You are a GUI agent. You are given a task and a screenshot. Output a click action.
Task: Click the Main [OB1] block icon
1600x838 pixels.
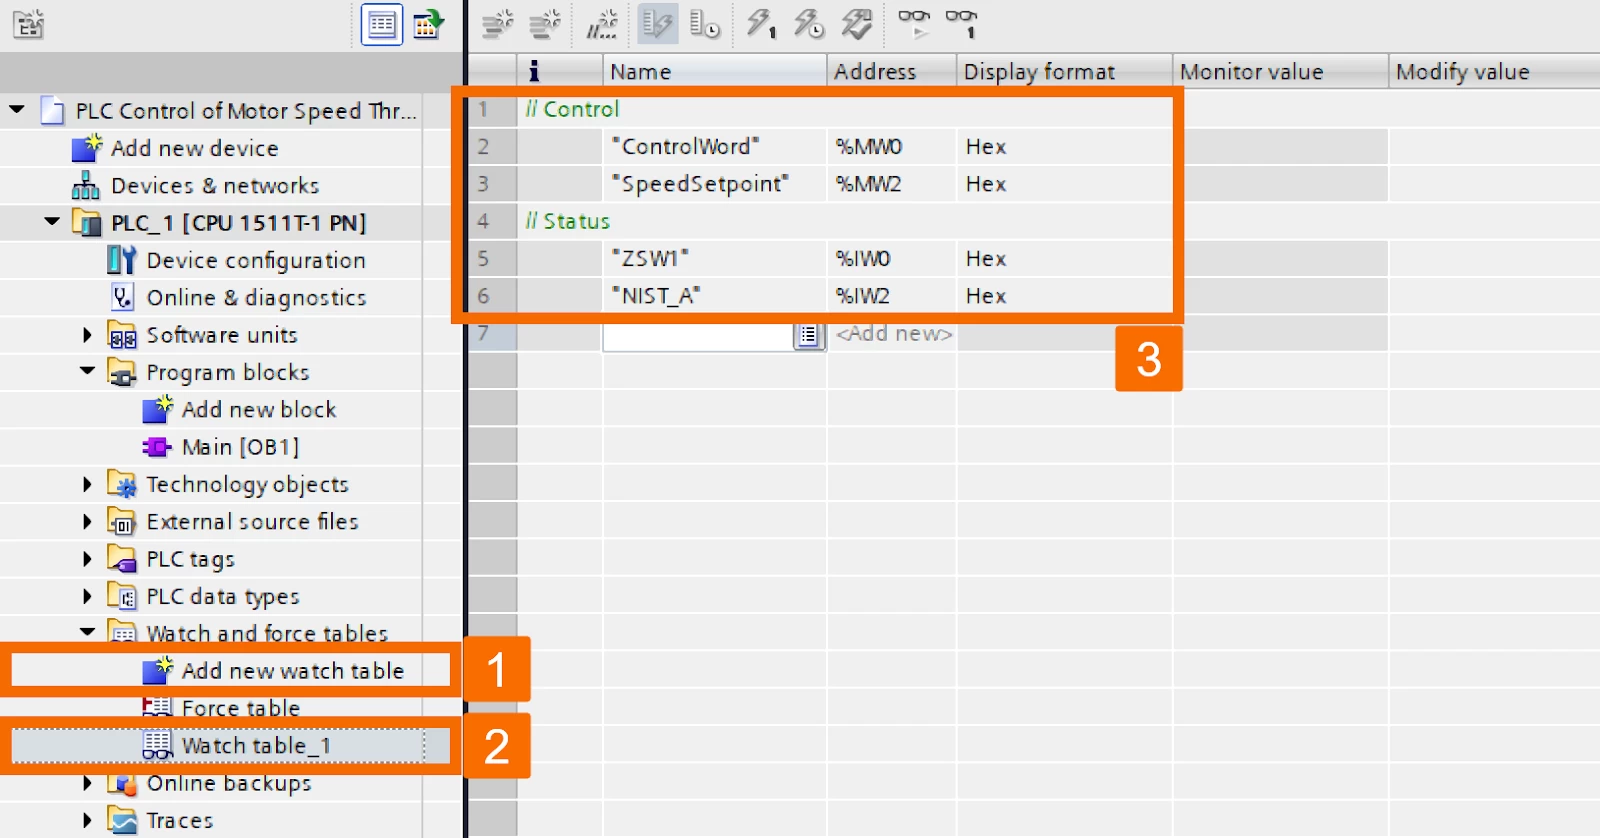tap(157, 446)
